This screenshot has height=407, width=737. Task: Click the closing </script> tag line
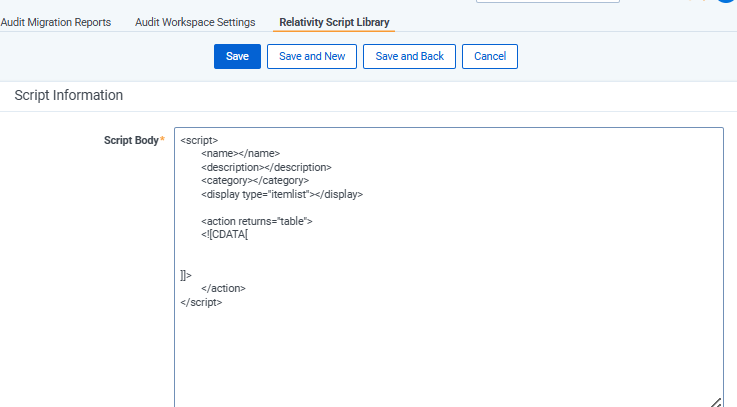(x=201, y=302)
